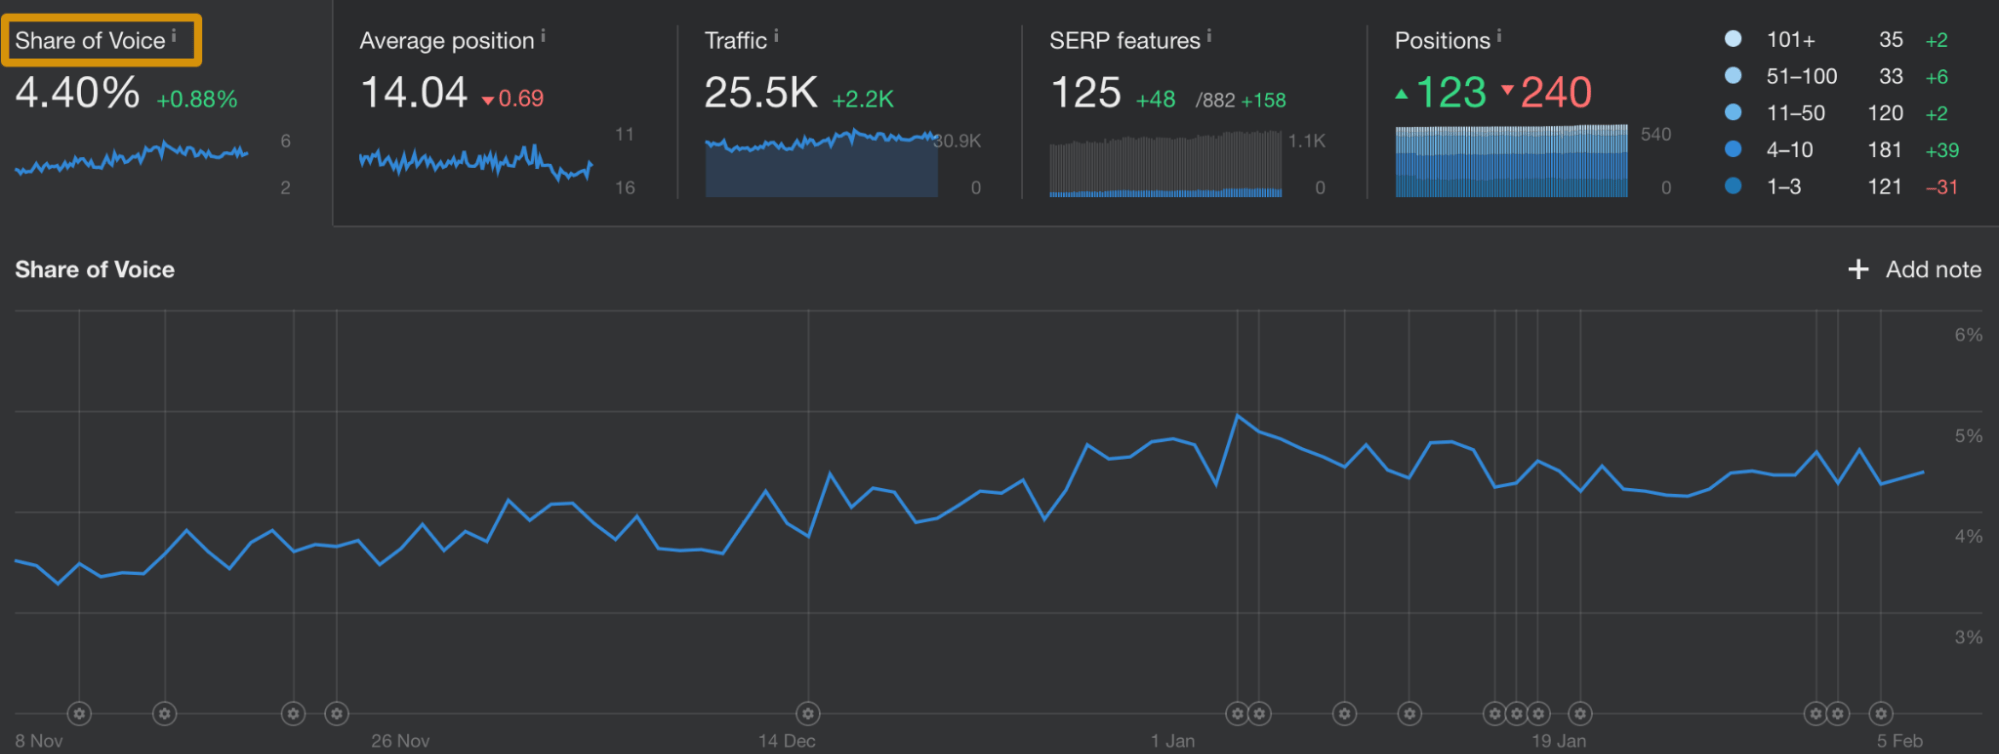Click the gear marker closest to 14 Dec

808,713
